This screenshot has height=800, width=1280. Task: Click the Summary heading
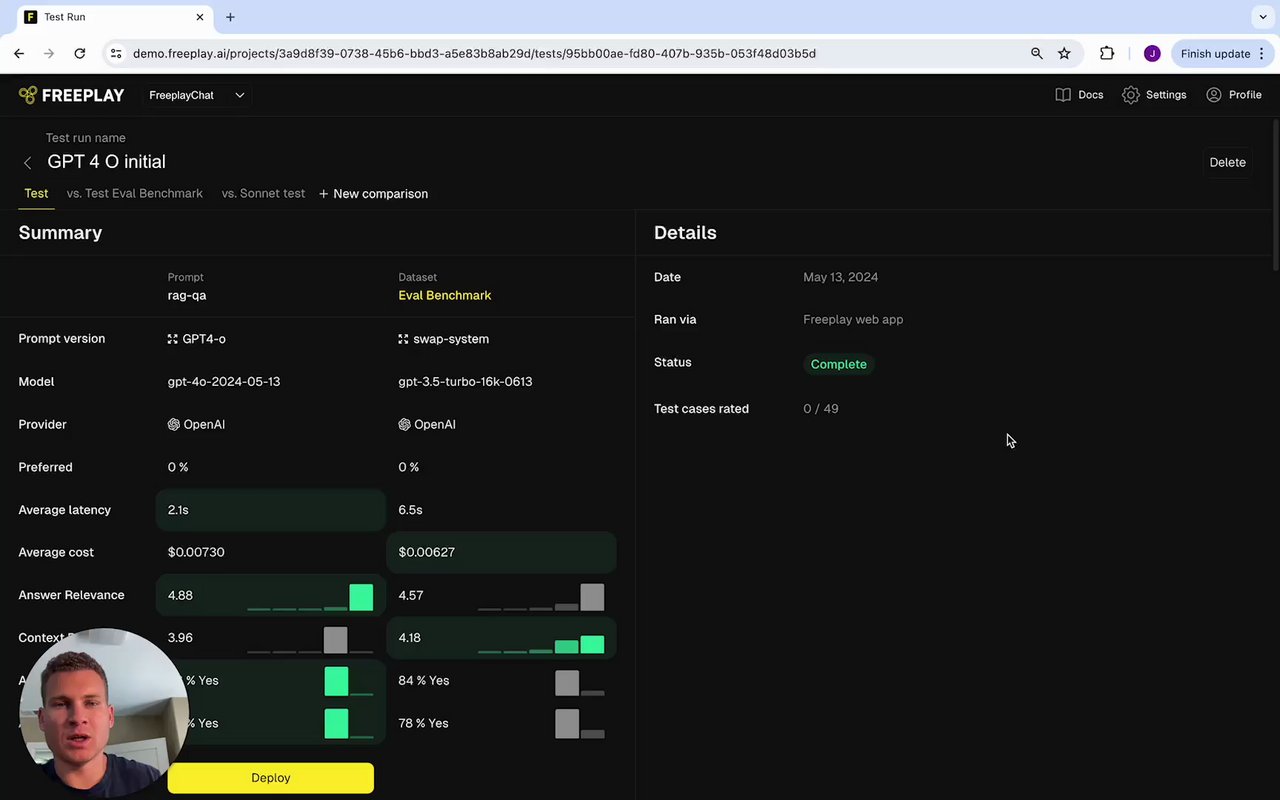(60, 233)
